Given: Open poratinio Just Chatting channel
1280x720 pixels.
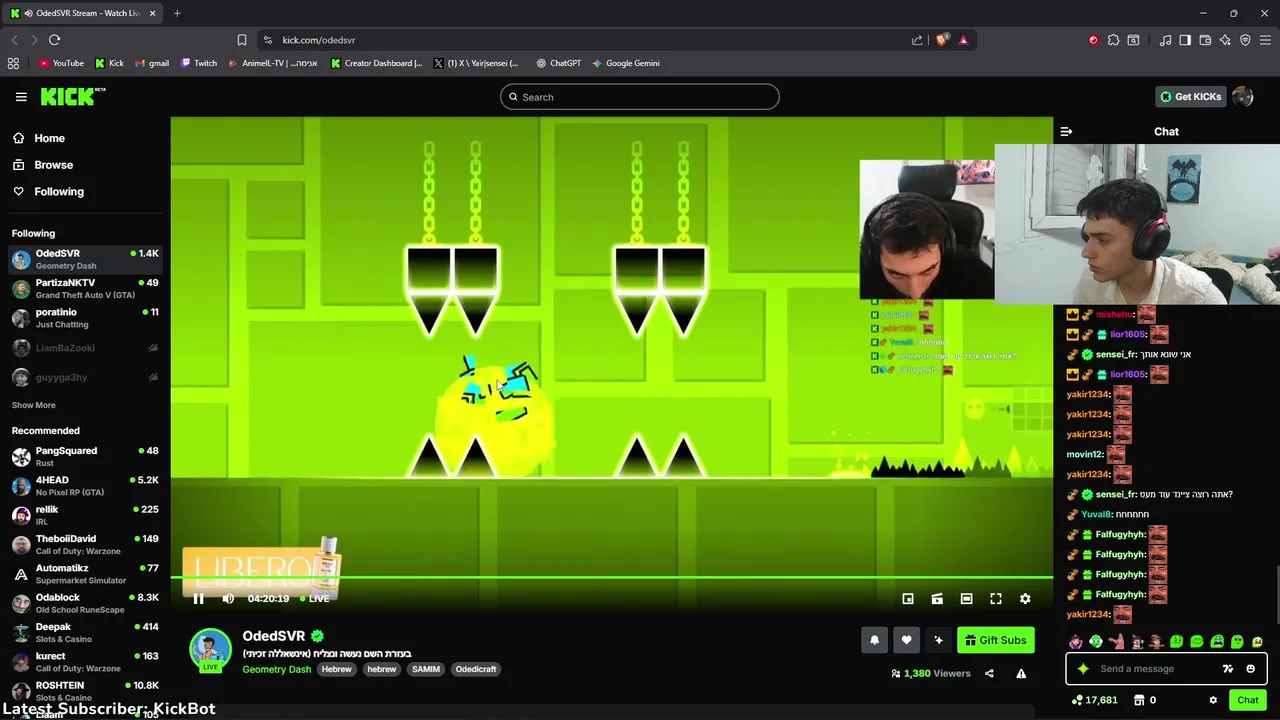Looking at the screenshot, I should click(x=85, y=318).
